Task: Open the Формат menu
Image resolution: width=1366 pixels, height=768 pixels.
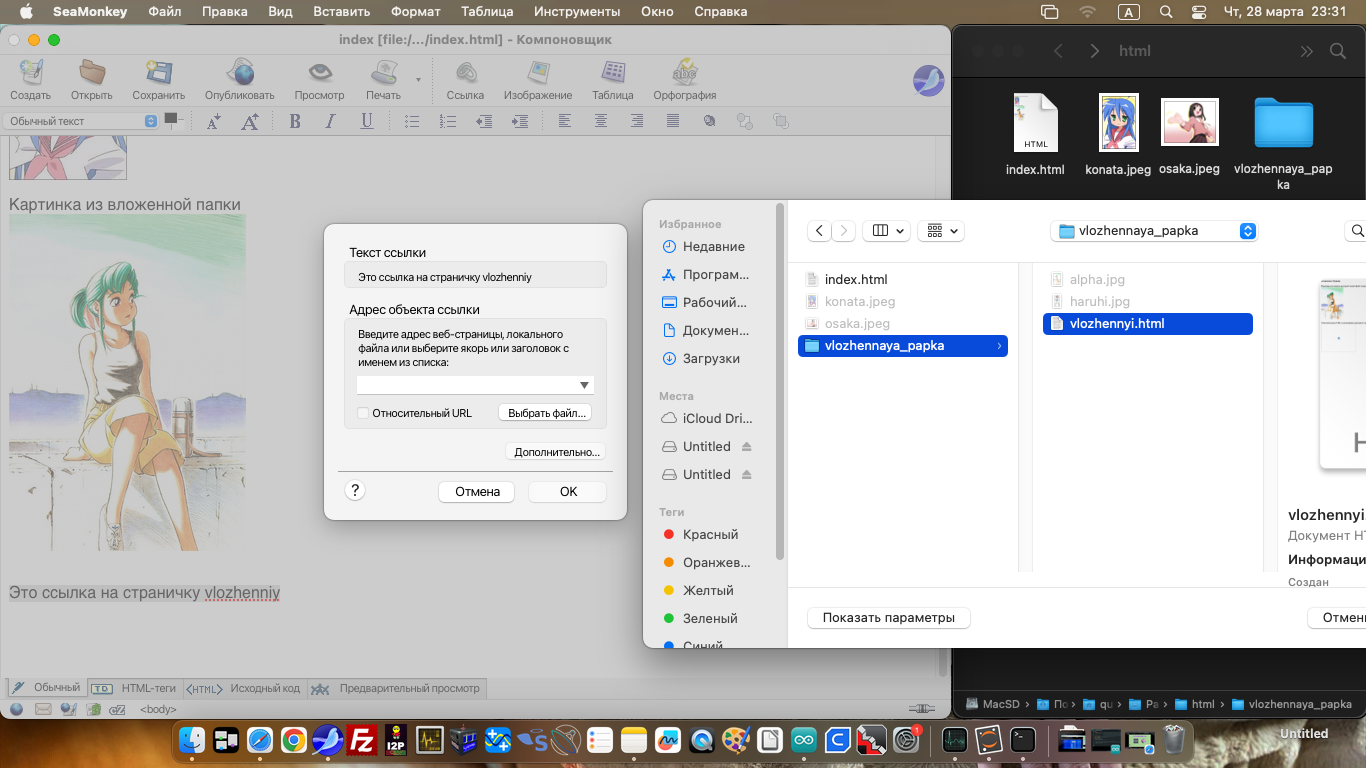Action: 415,12
